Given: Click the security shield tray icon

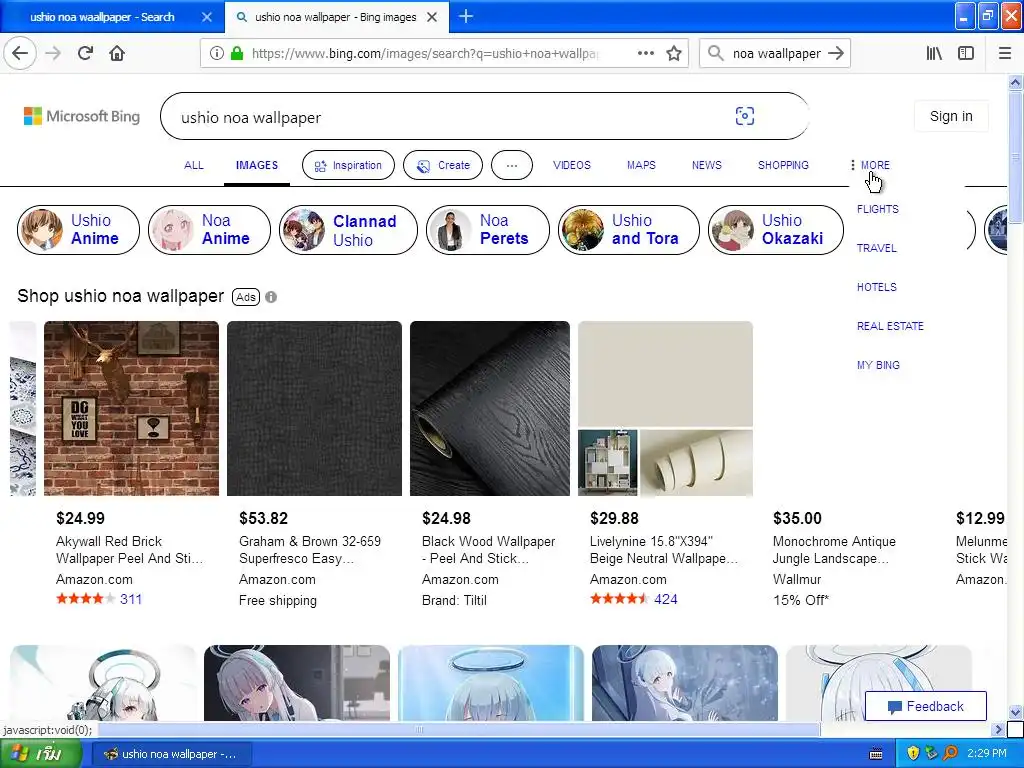Looking at the screenshot, I should pos(913,753).
